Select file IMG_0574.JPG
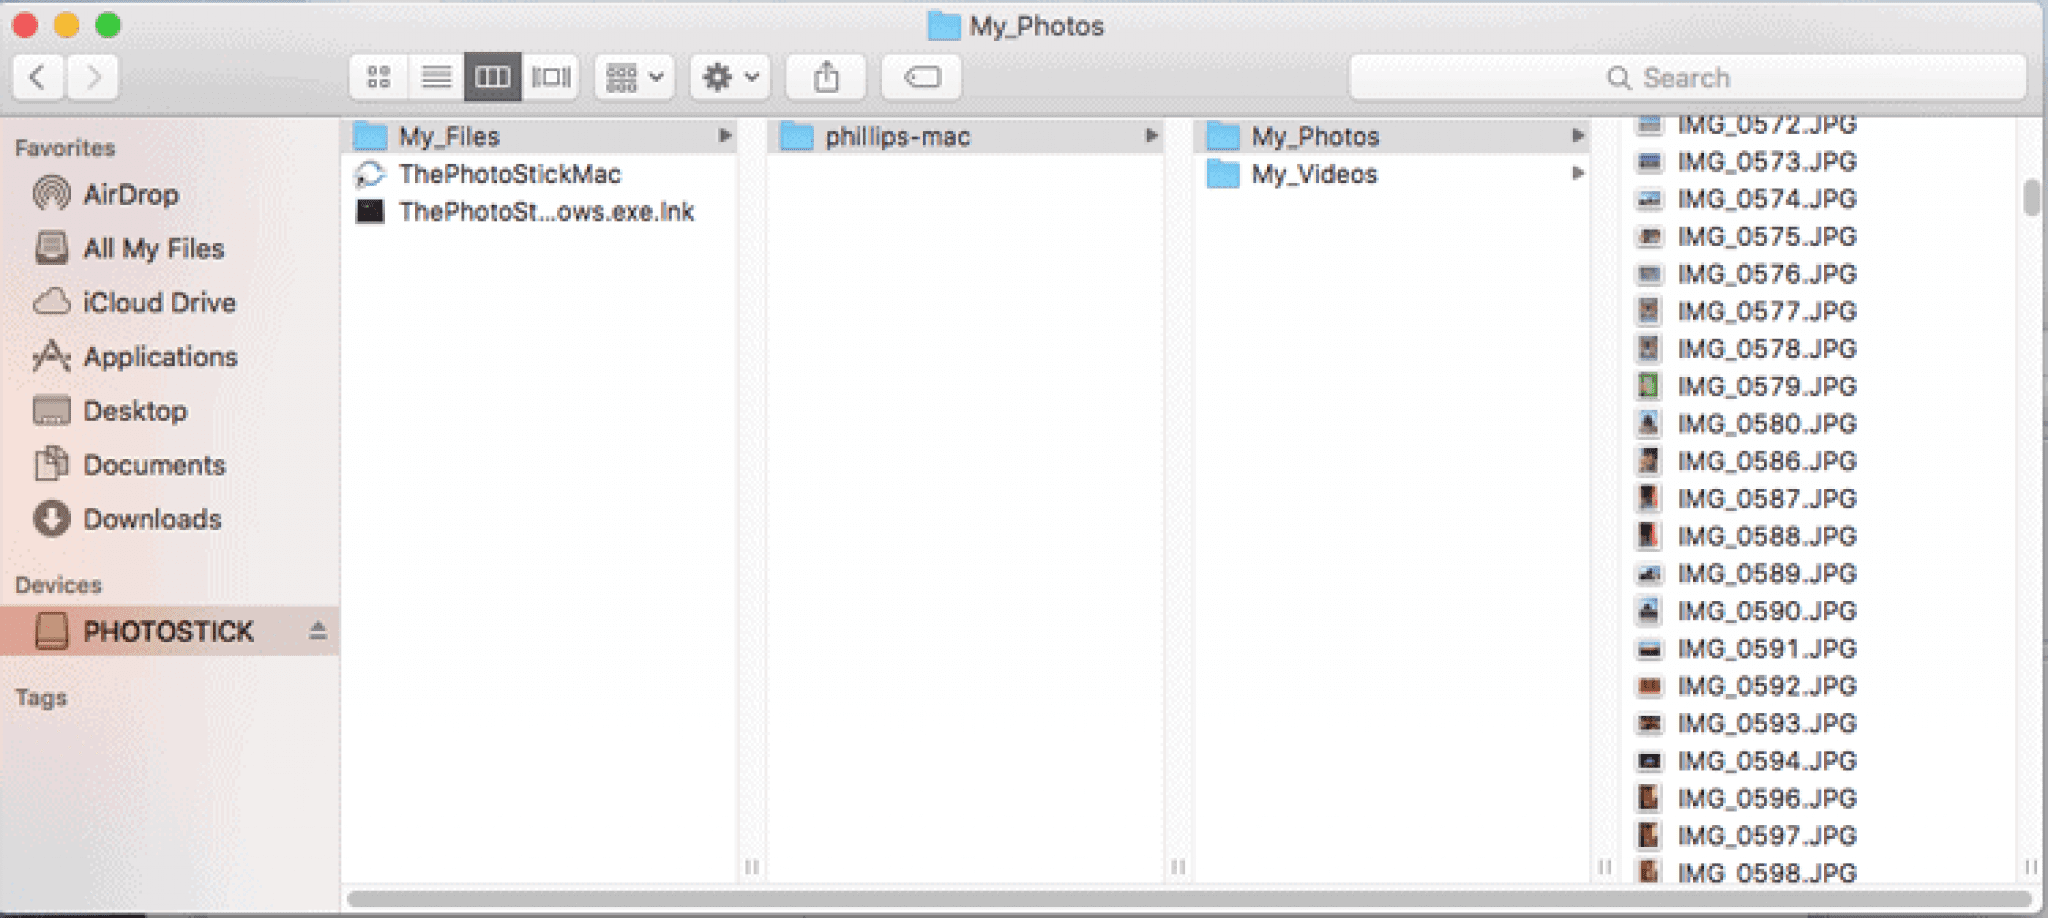This screenshot has height=918, width=2048. [1766, 199]
